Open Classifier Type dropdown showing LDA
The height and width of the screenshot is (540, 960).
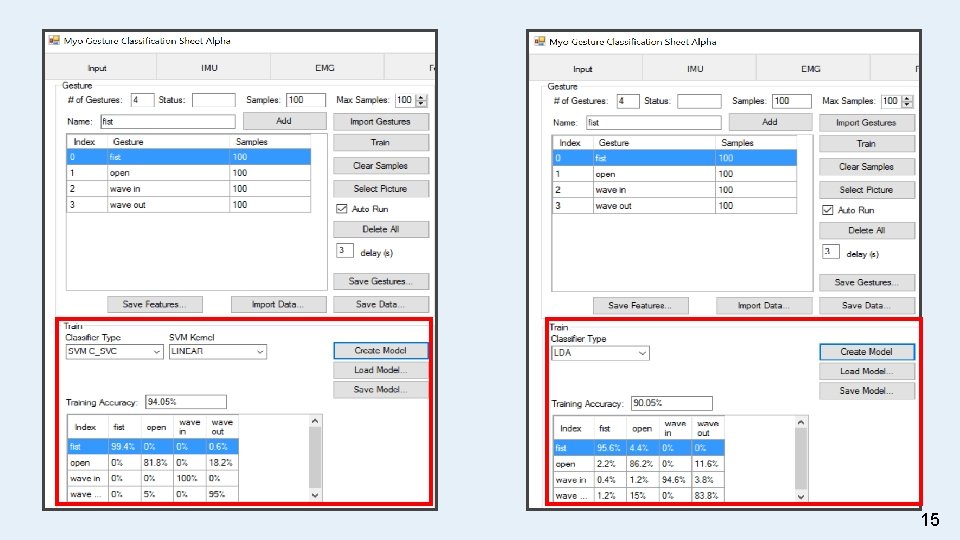coord(600,353)
